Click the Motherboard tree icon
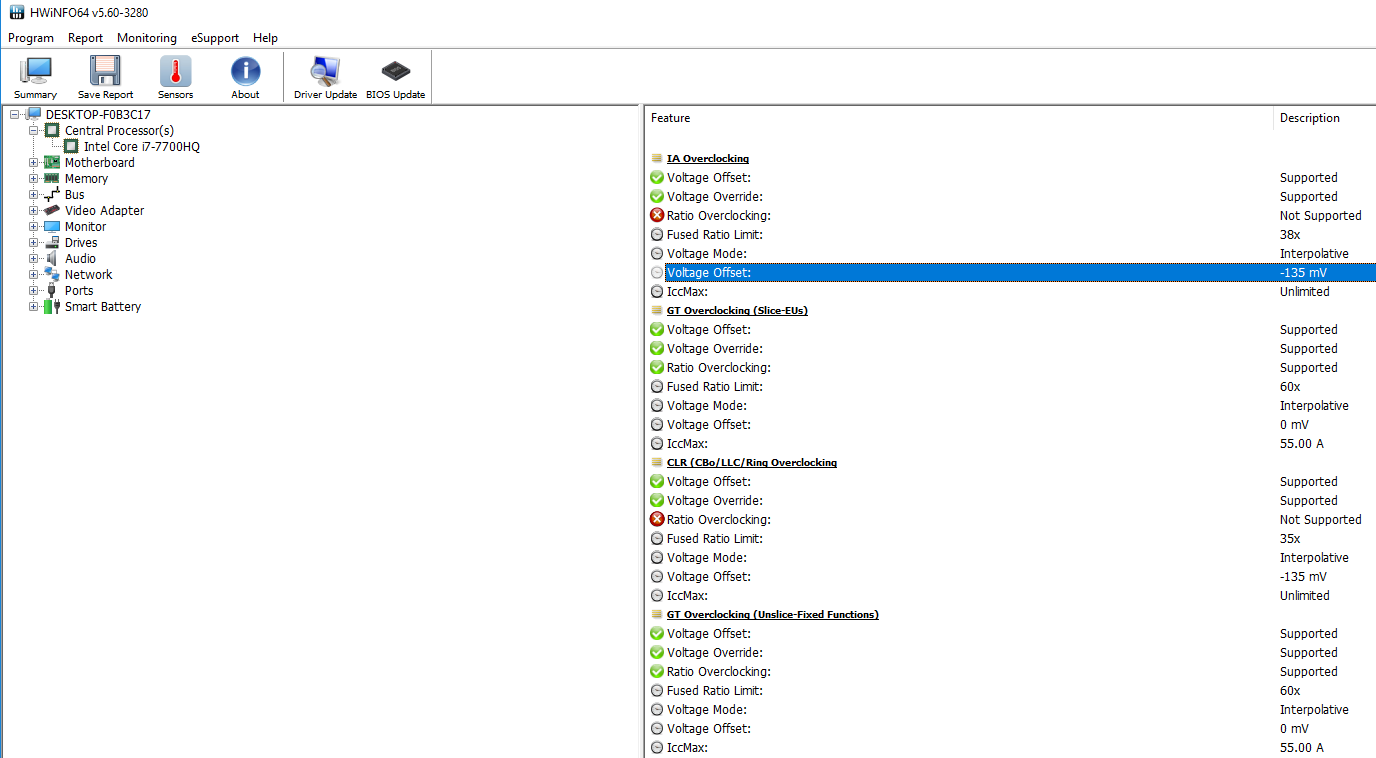The height and width of the screenshot is (758, 1376). pyautogui.click(x=52, y=162)
